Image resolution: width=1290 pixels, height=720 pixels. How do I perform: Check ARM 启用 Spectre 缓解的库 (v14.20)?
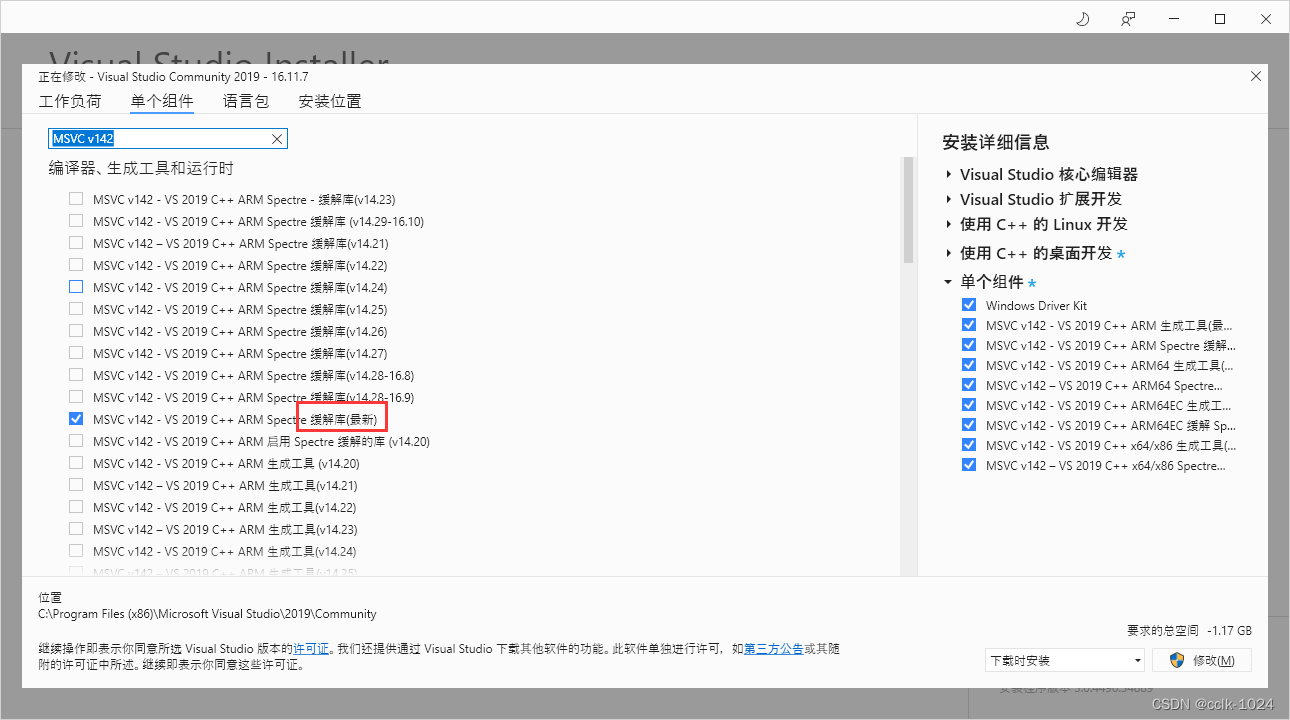click(x=76, y=441)
